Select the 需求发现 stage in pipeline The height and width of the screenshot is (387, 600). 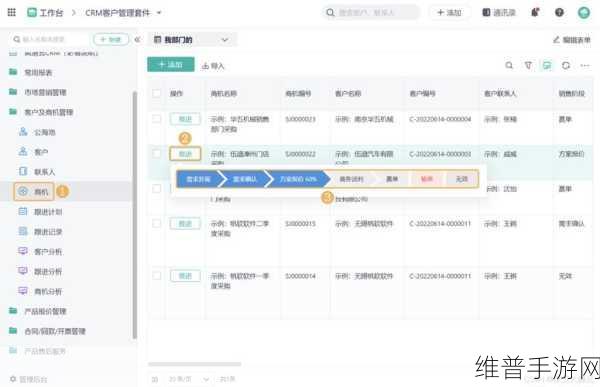click(x=198, y=179)
